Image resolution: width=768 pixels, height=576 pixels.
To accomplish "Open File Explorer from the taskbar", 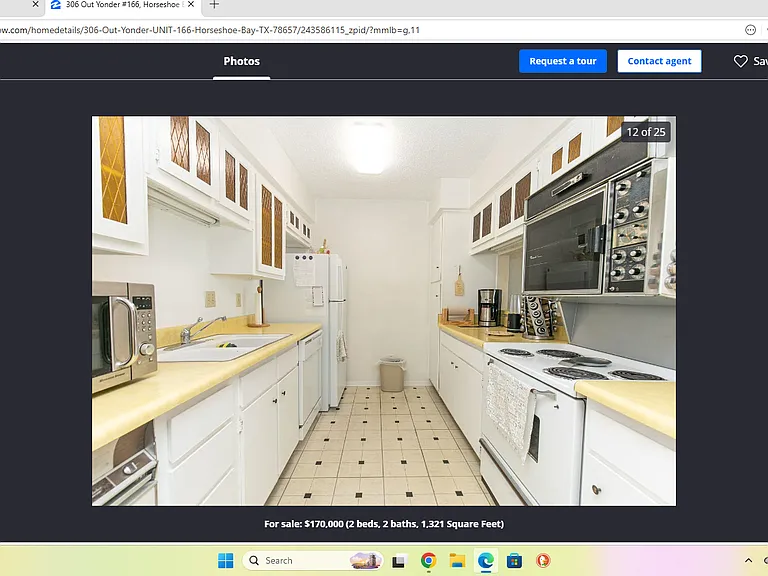I will pos(457,560).
